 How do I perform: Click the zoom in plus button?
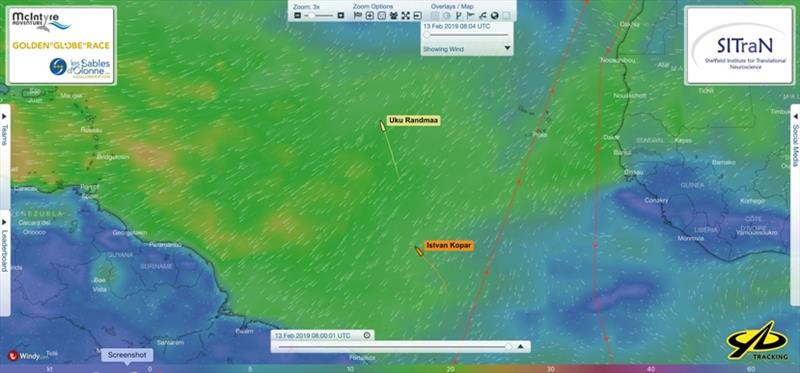pos(341,15)
